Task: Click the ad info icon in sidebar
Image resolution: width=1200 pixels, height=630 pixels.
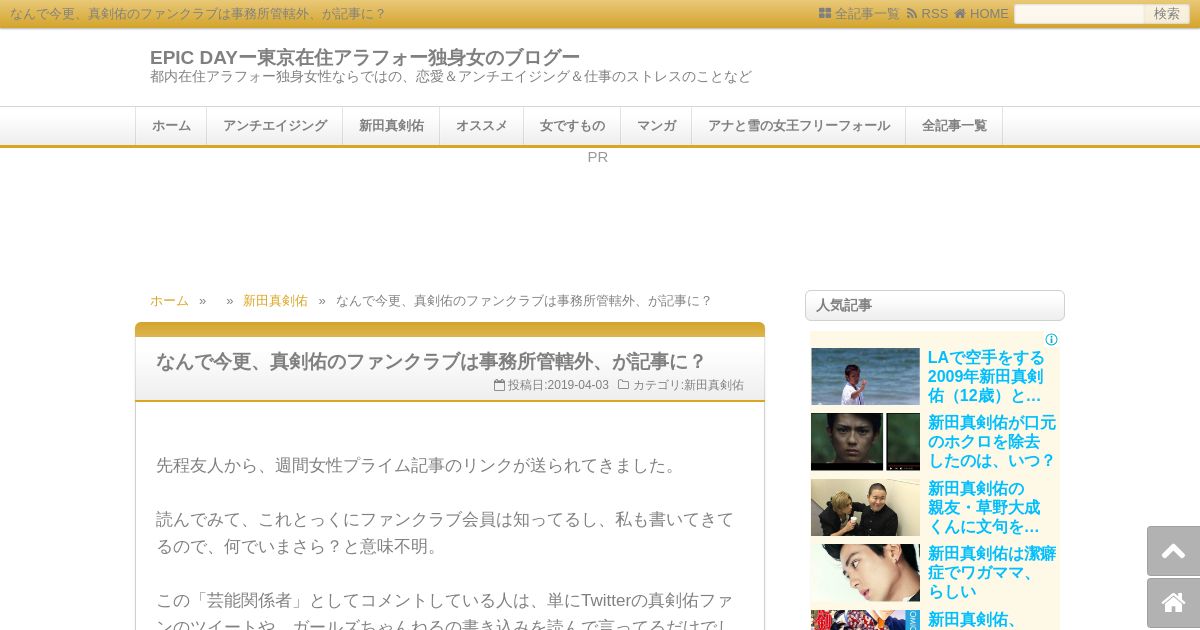Action: tap(1051, 340)
